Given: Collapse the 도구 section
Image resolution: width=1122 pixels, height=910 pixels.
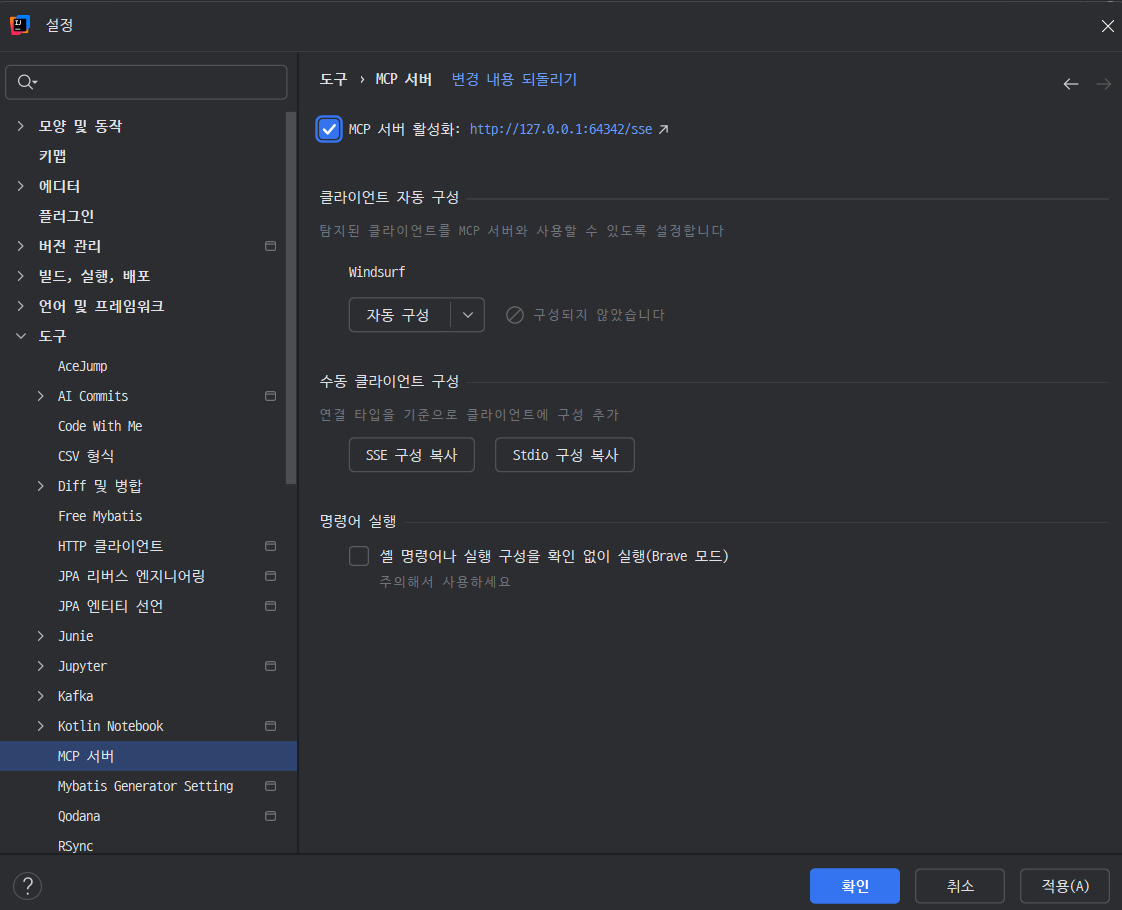Looking at the screenshot, I should [x=21, y=336].
